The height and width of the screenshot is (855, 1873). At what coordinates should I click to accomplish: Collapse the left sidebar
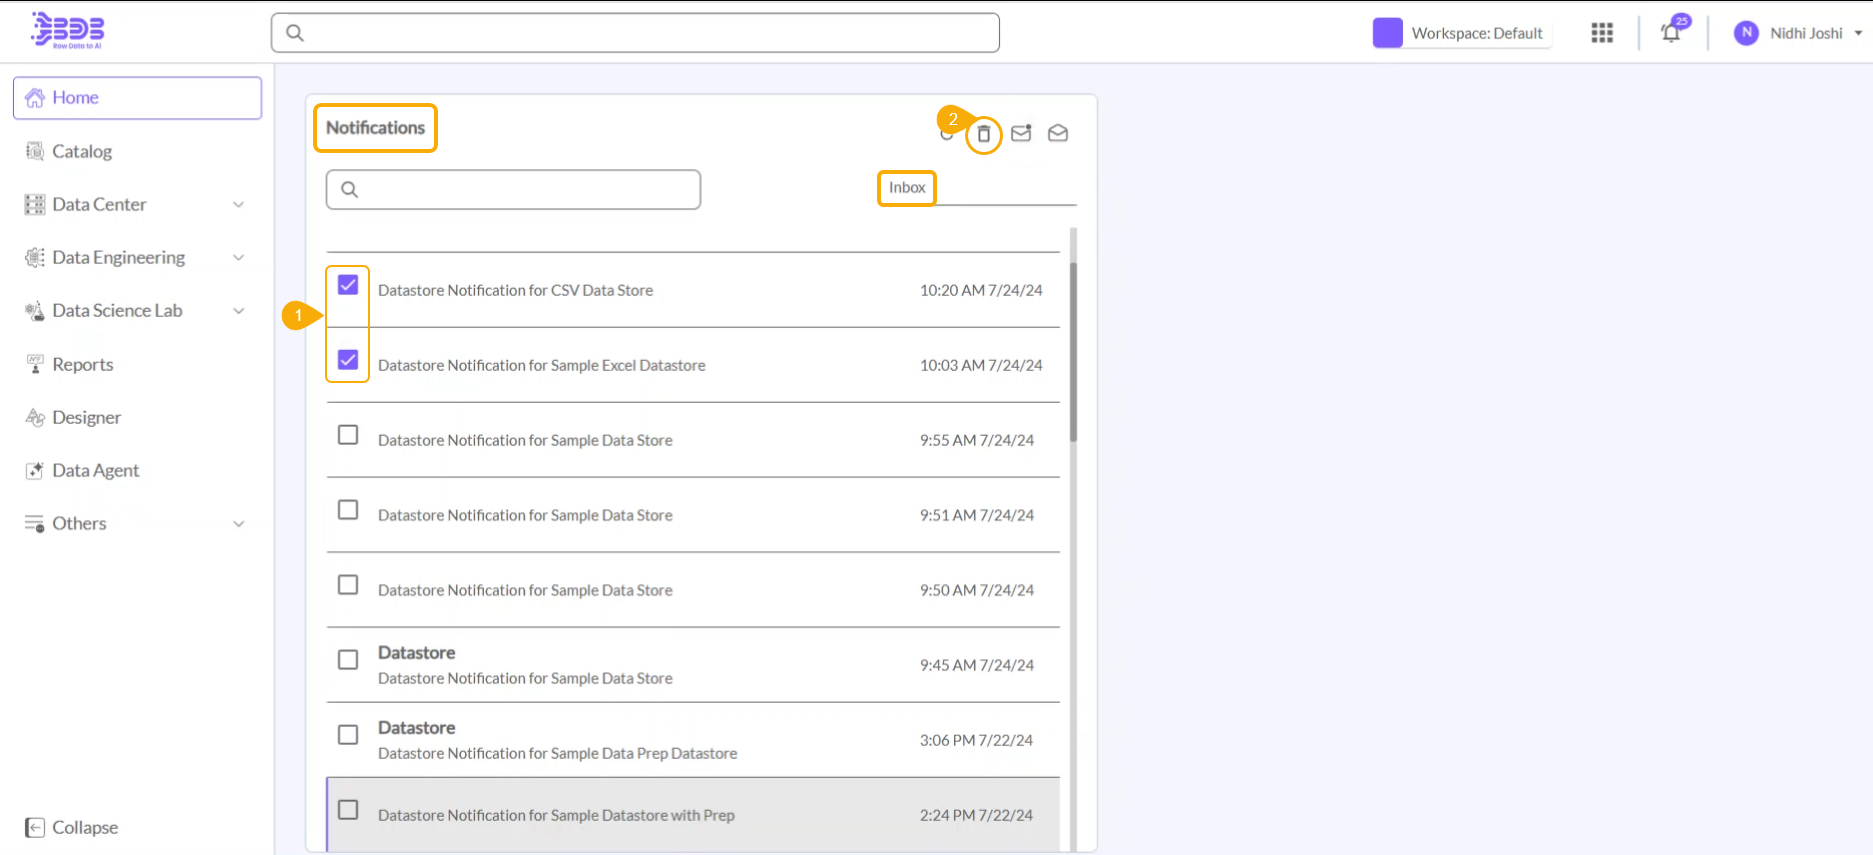[x=72, y=827]
